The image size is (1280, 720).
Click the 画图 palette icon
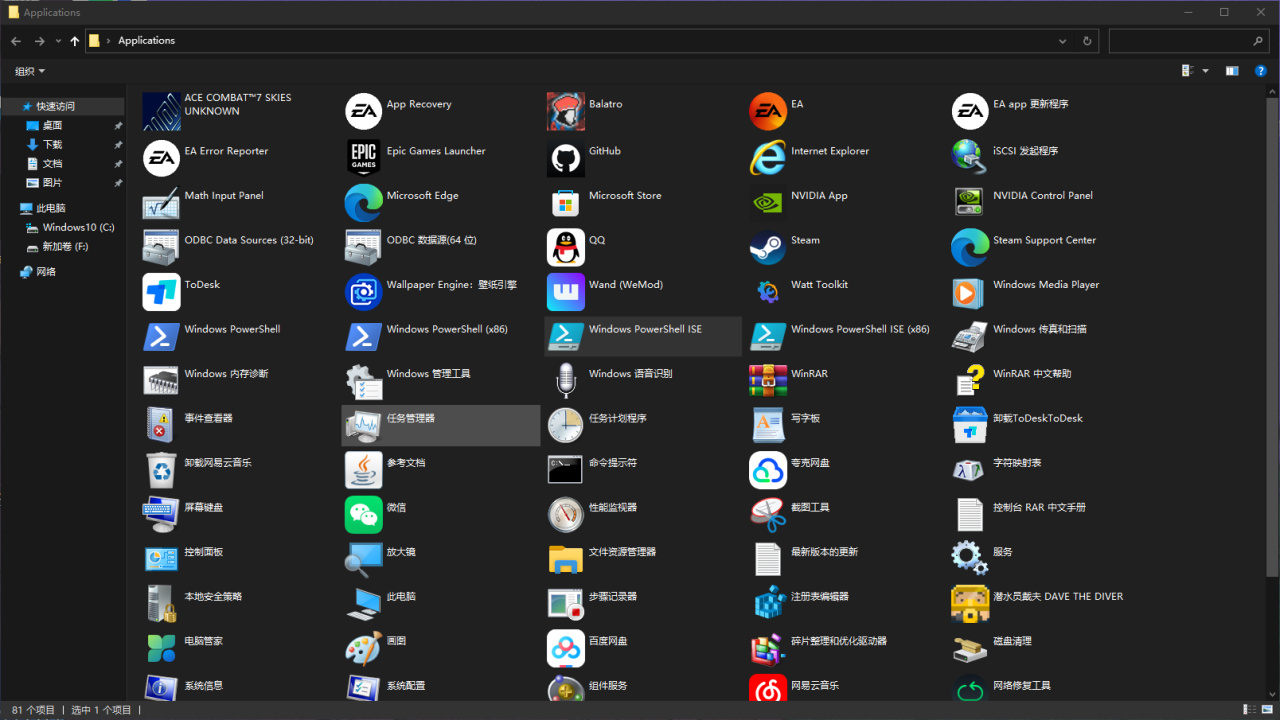tap(364, 648)
